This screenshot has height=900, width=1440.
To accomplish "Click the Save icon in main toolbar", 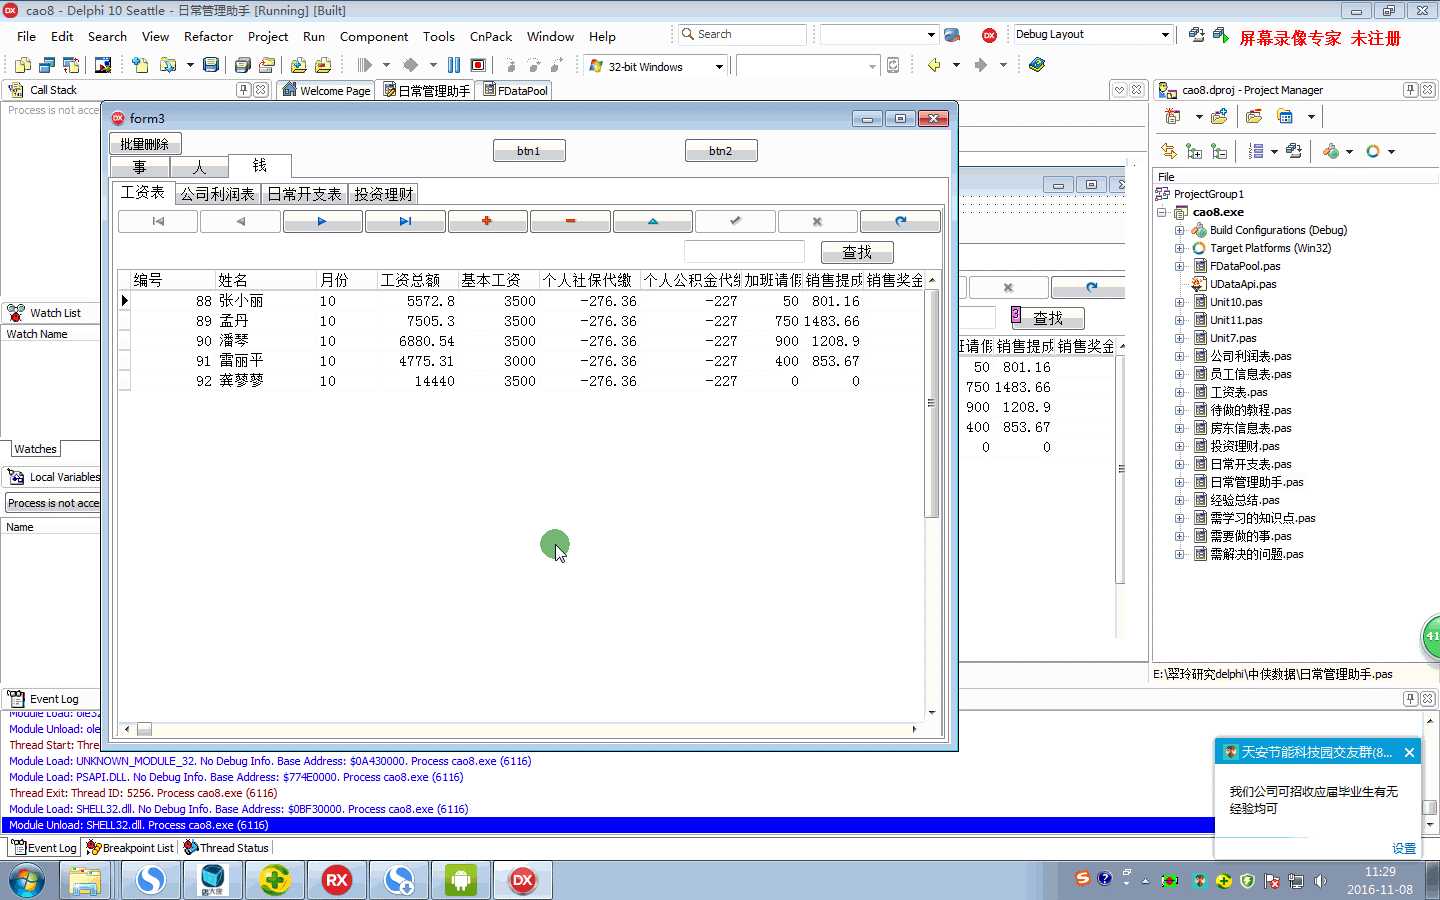I will click(x=210, y=65).
